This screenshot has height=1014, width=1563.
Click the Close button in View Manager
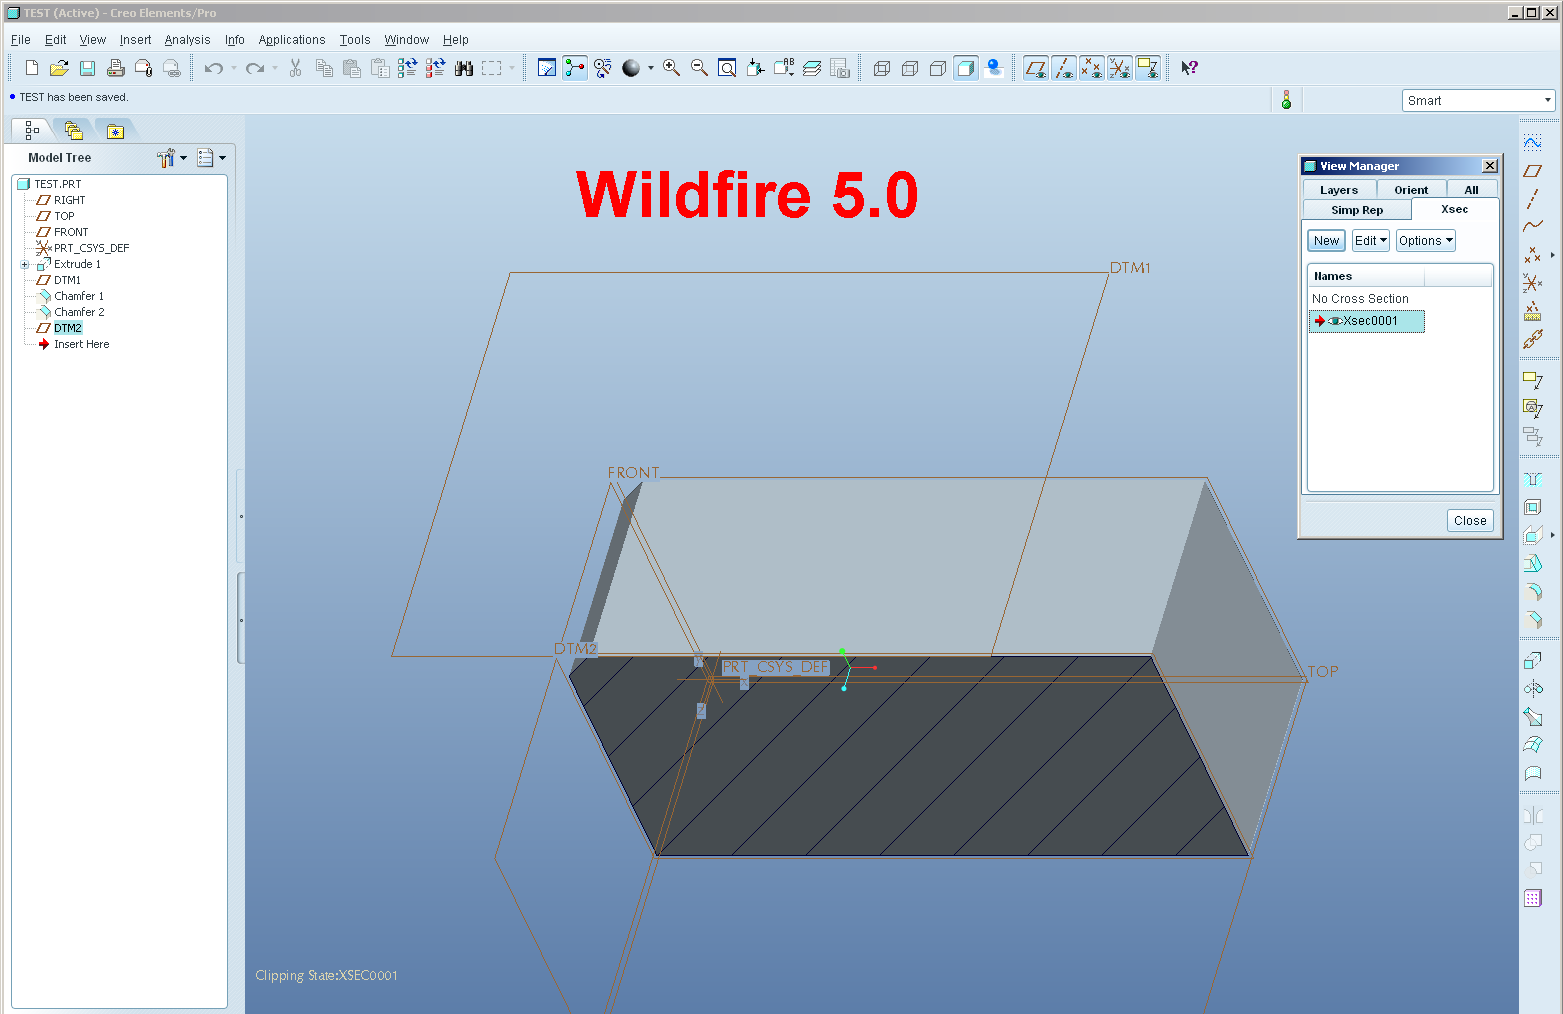pos(1470,521)
